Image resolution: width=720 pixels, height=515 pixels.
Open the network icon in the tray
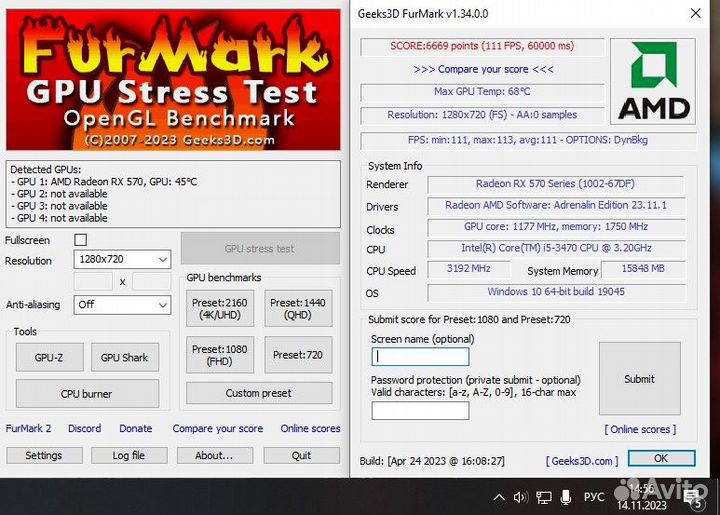click(x=544, y=497)
